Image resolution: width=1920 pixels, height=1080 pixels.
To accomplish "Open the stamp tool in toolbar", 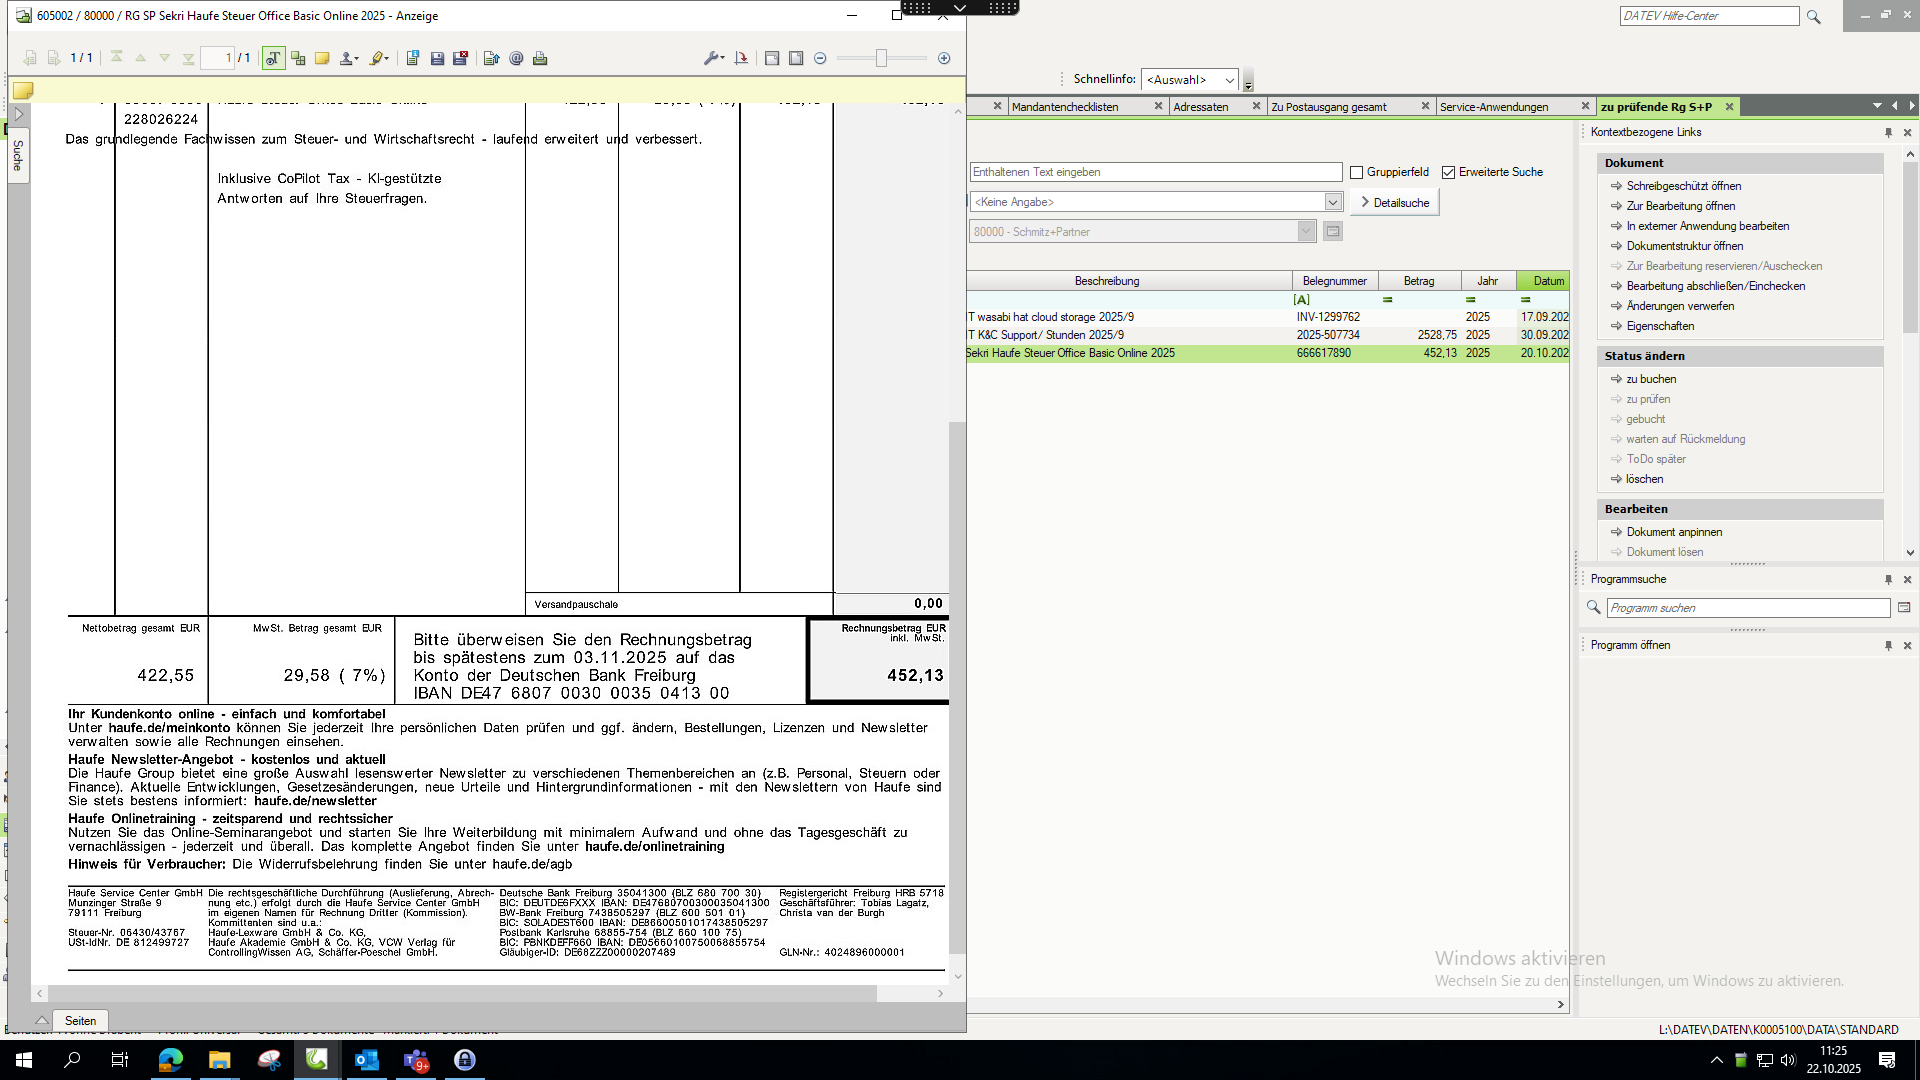I will click(x=347, y=59).
